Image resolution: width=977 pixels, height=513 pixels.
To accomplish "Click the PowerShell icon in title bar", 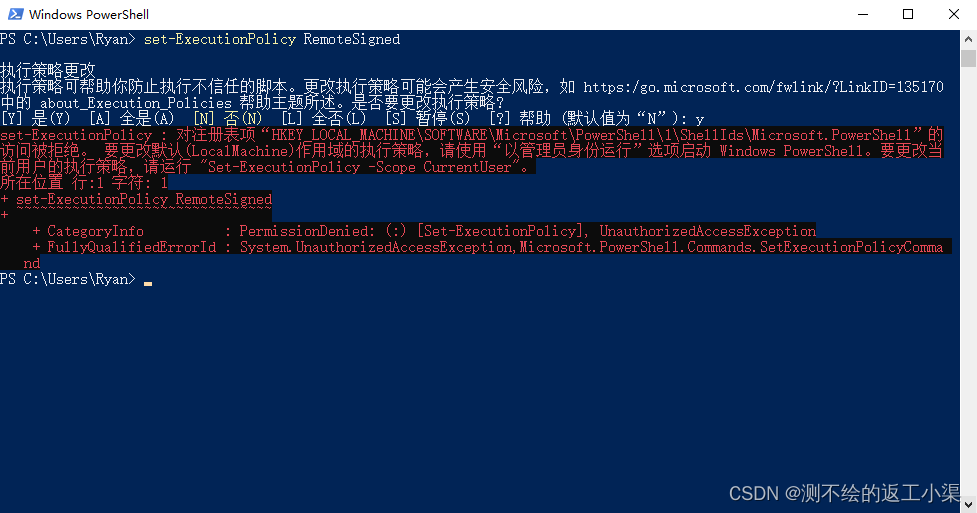I will point(16,14).
